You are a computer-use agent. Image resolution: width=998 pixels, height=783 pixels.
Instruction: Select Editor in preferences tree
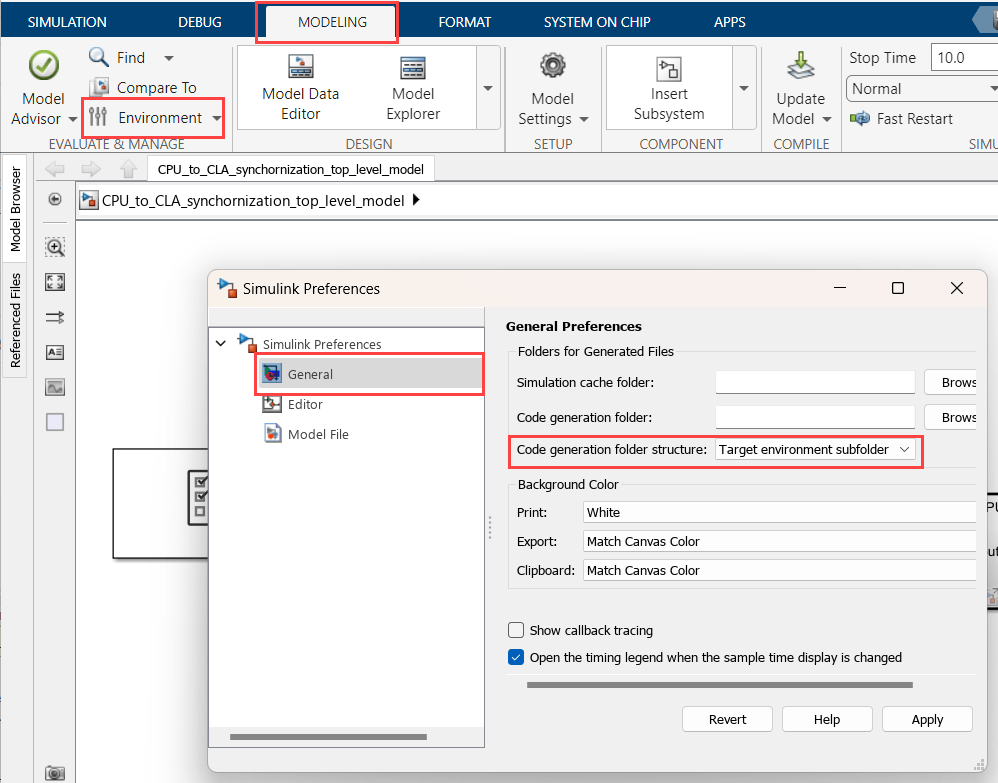[x=305, y=404]
